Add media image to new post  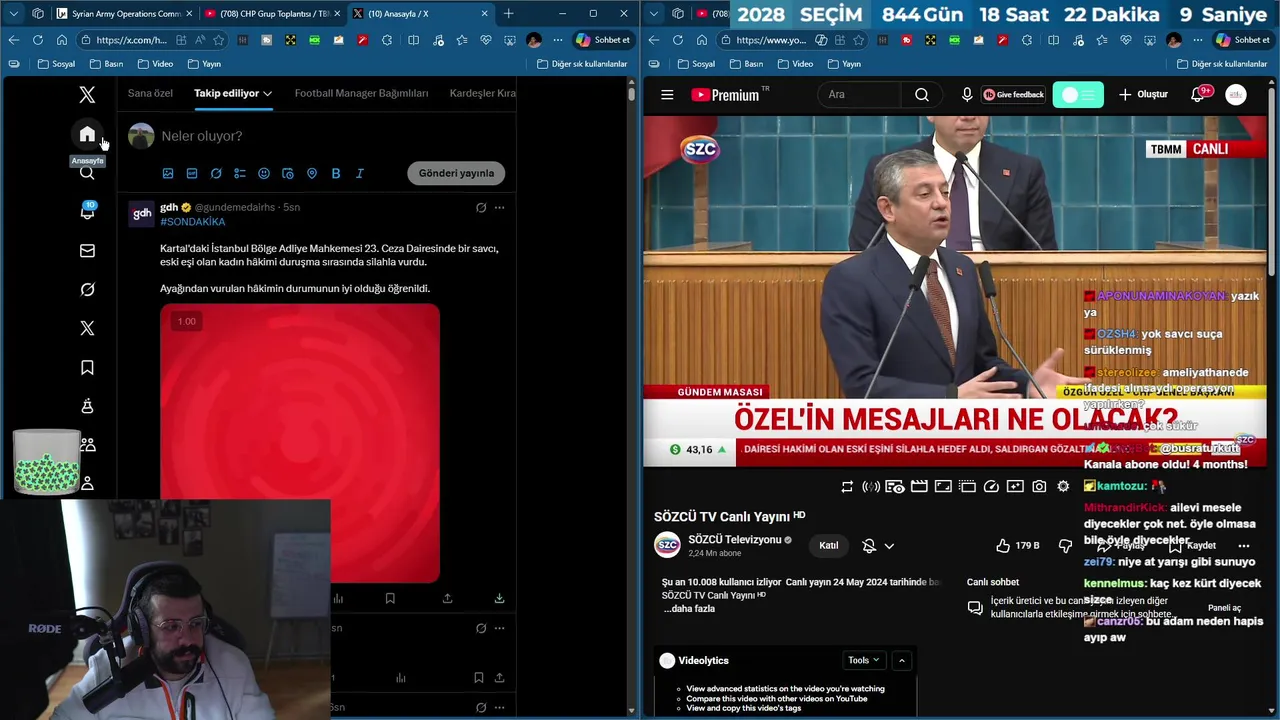[x=168, y=173]
